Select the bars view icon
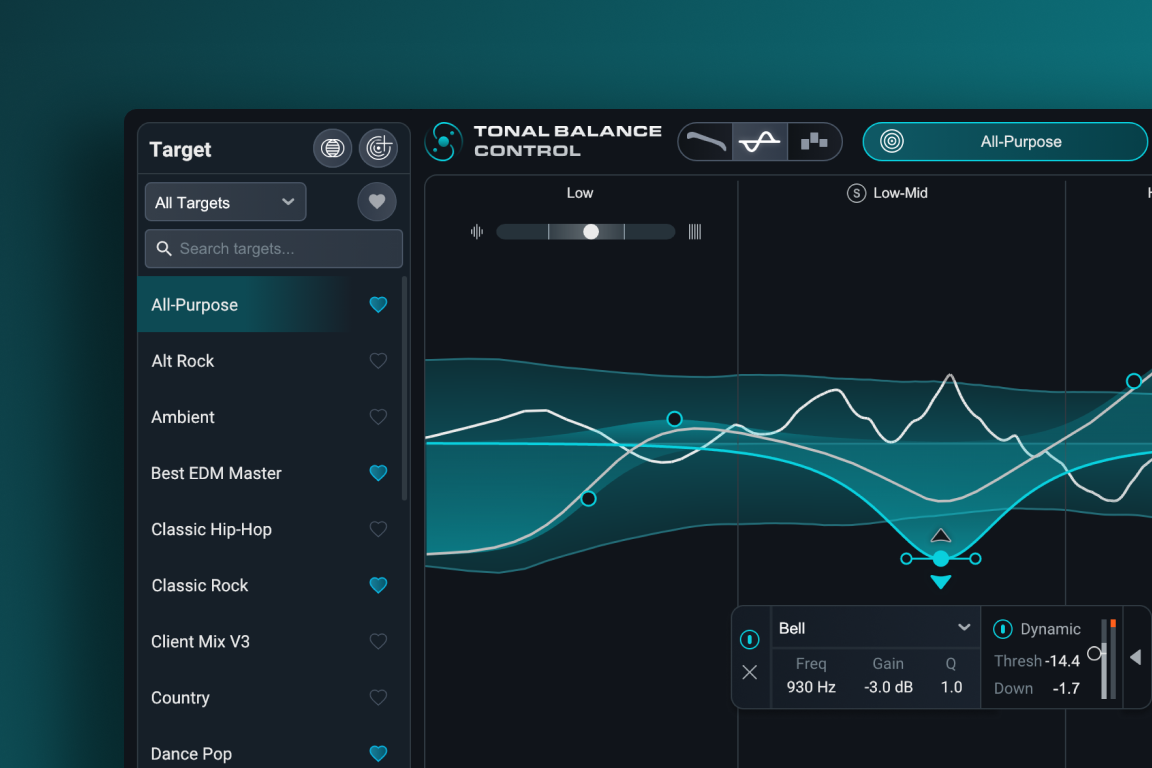 tap(814, 142)
